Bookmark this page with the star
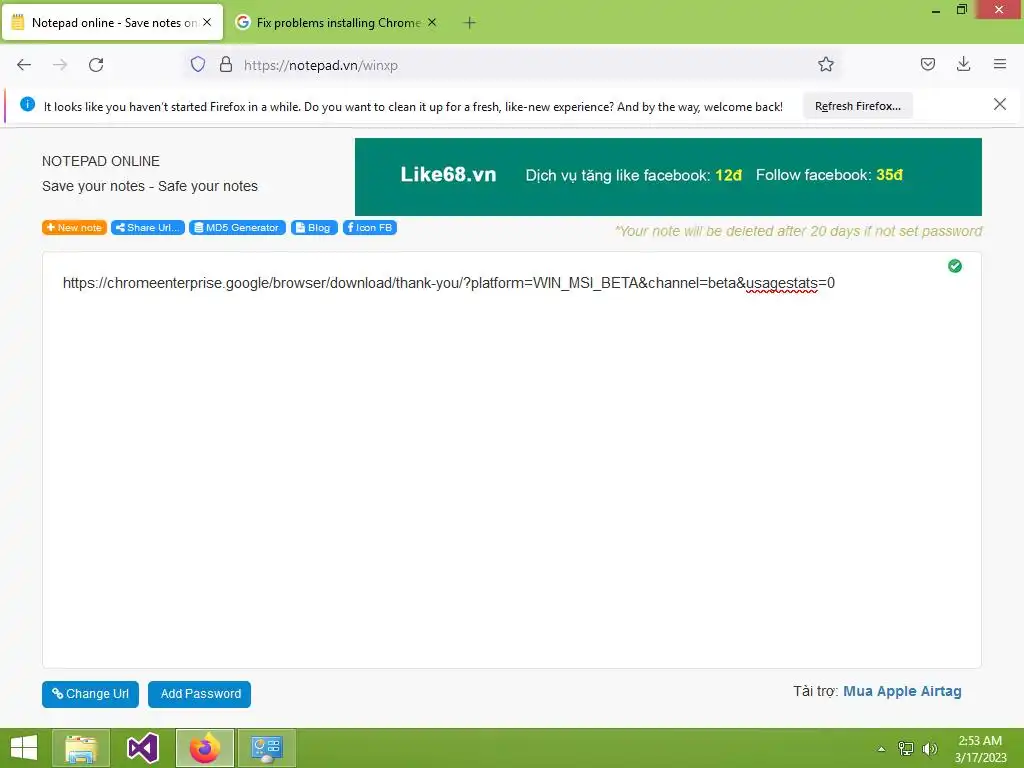 825,64
